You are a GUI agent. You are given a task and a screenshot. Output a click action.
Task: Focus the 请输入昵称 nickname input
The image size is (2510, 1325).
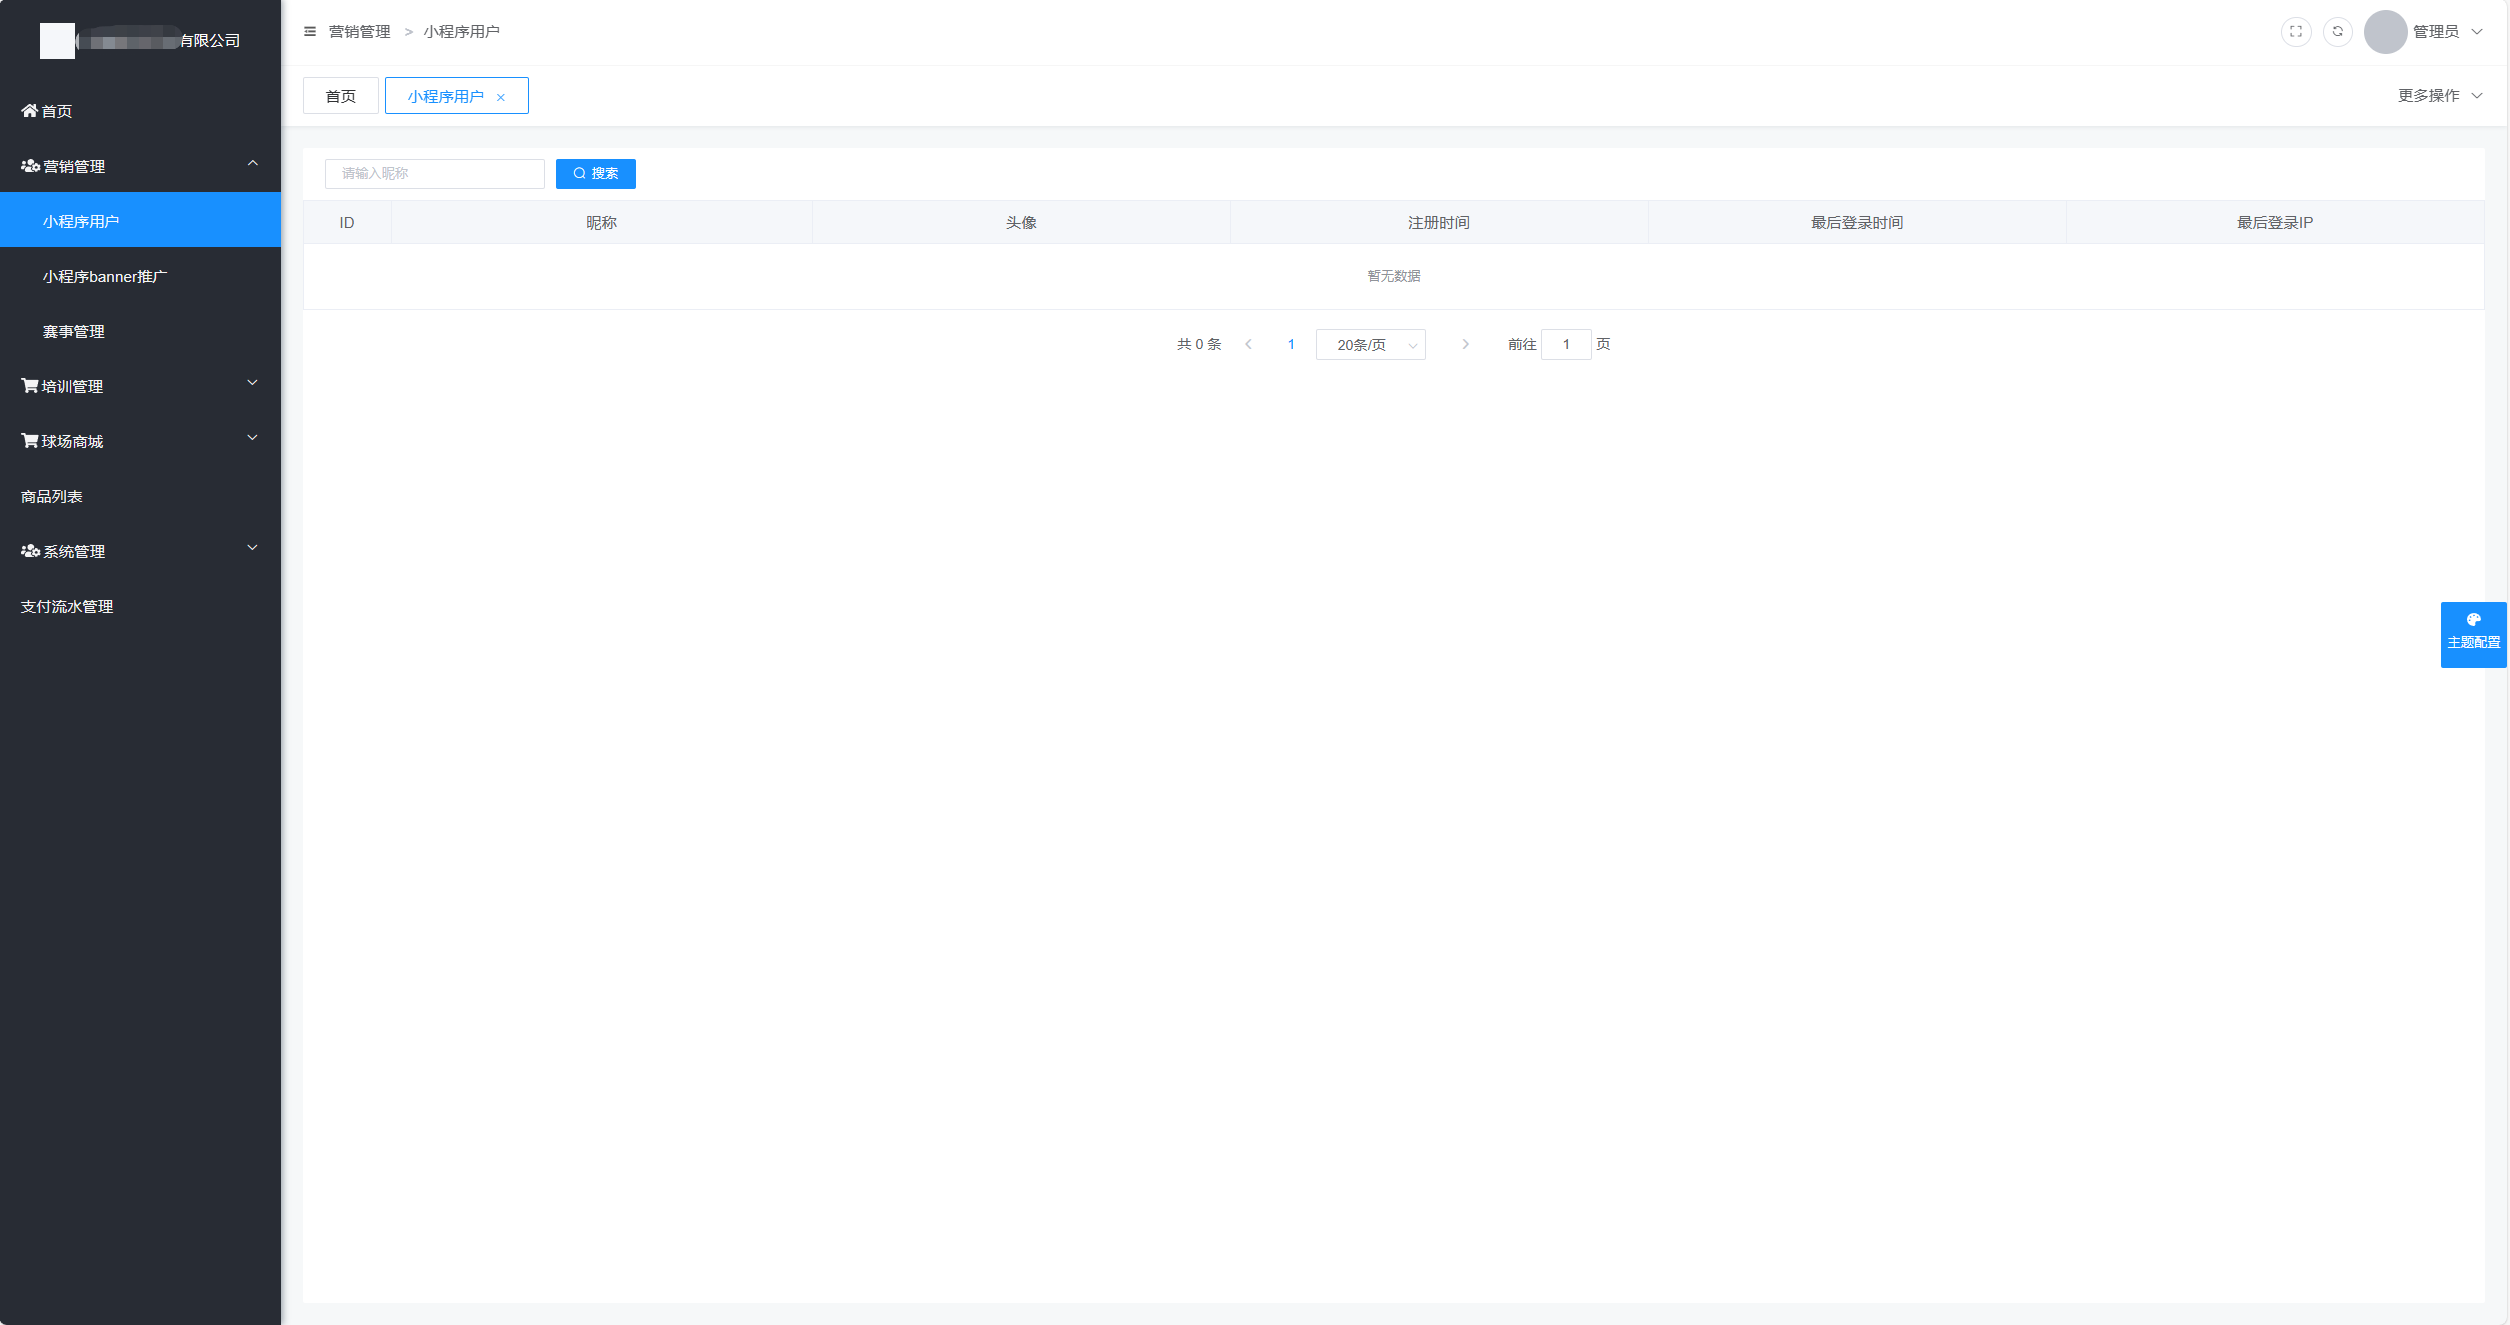(x=435, y=174)
